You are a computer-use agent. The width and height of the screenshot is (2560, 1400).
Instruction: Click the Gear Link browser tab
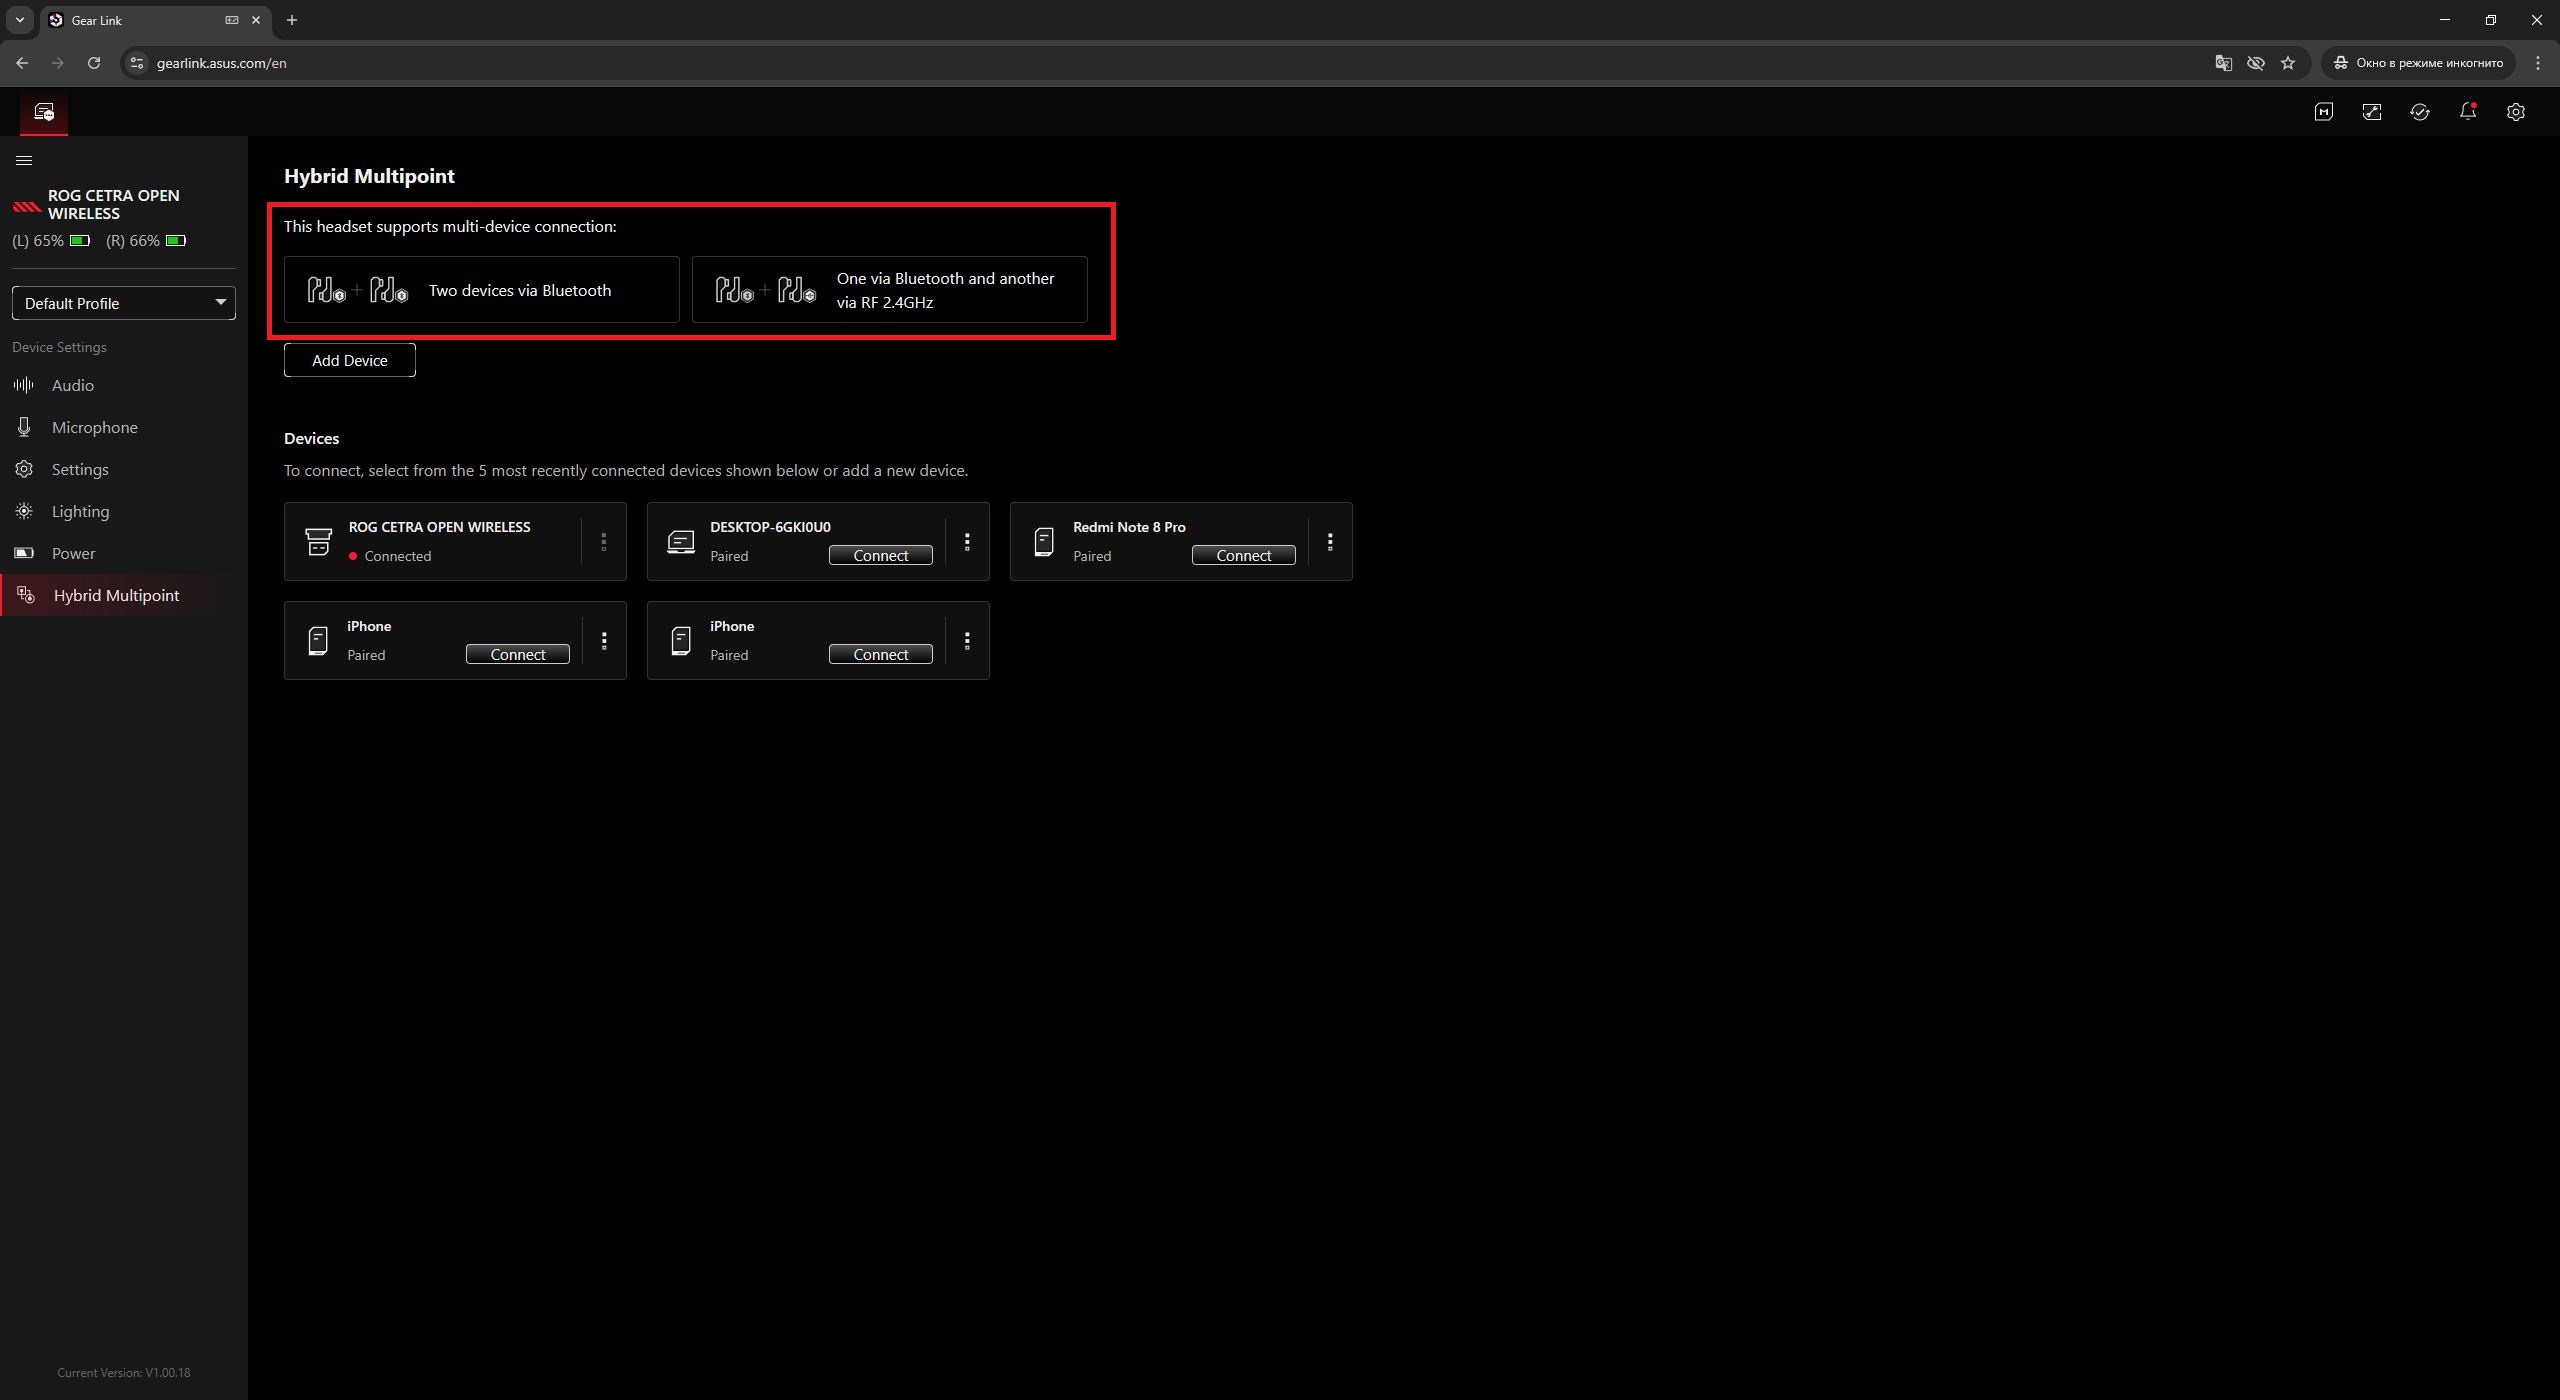tap(155, 20)
